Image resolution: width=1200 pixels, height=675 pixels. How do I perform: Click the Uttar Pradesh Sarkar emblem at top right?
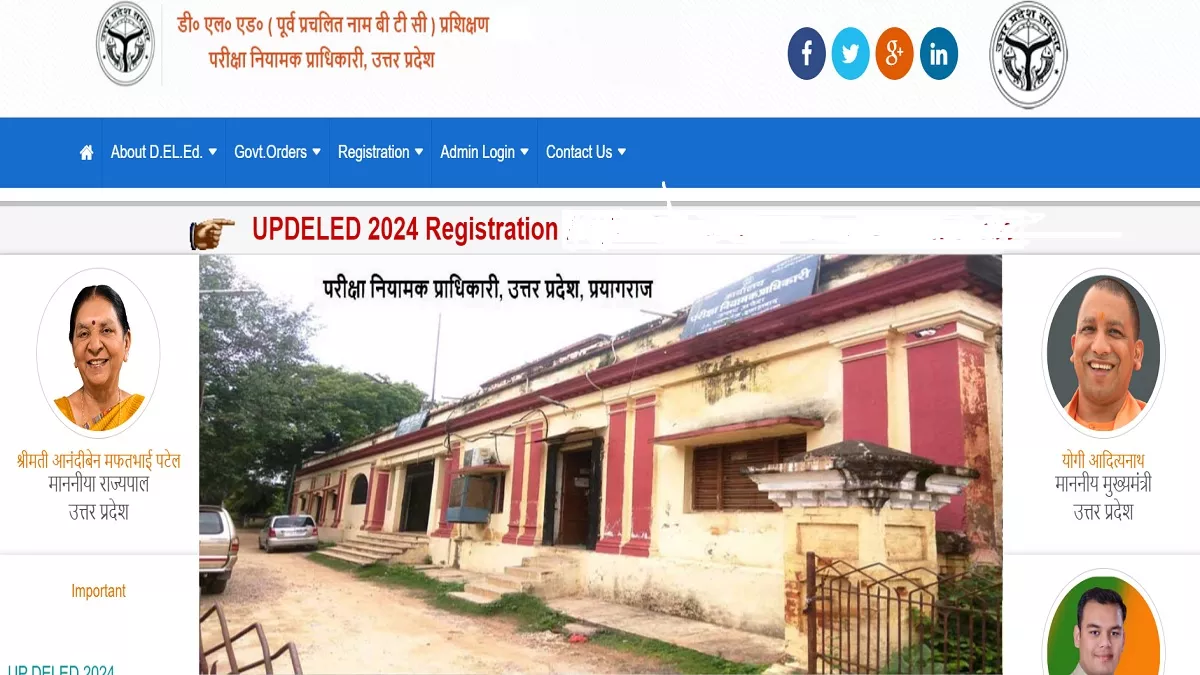1028,54
